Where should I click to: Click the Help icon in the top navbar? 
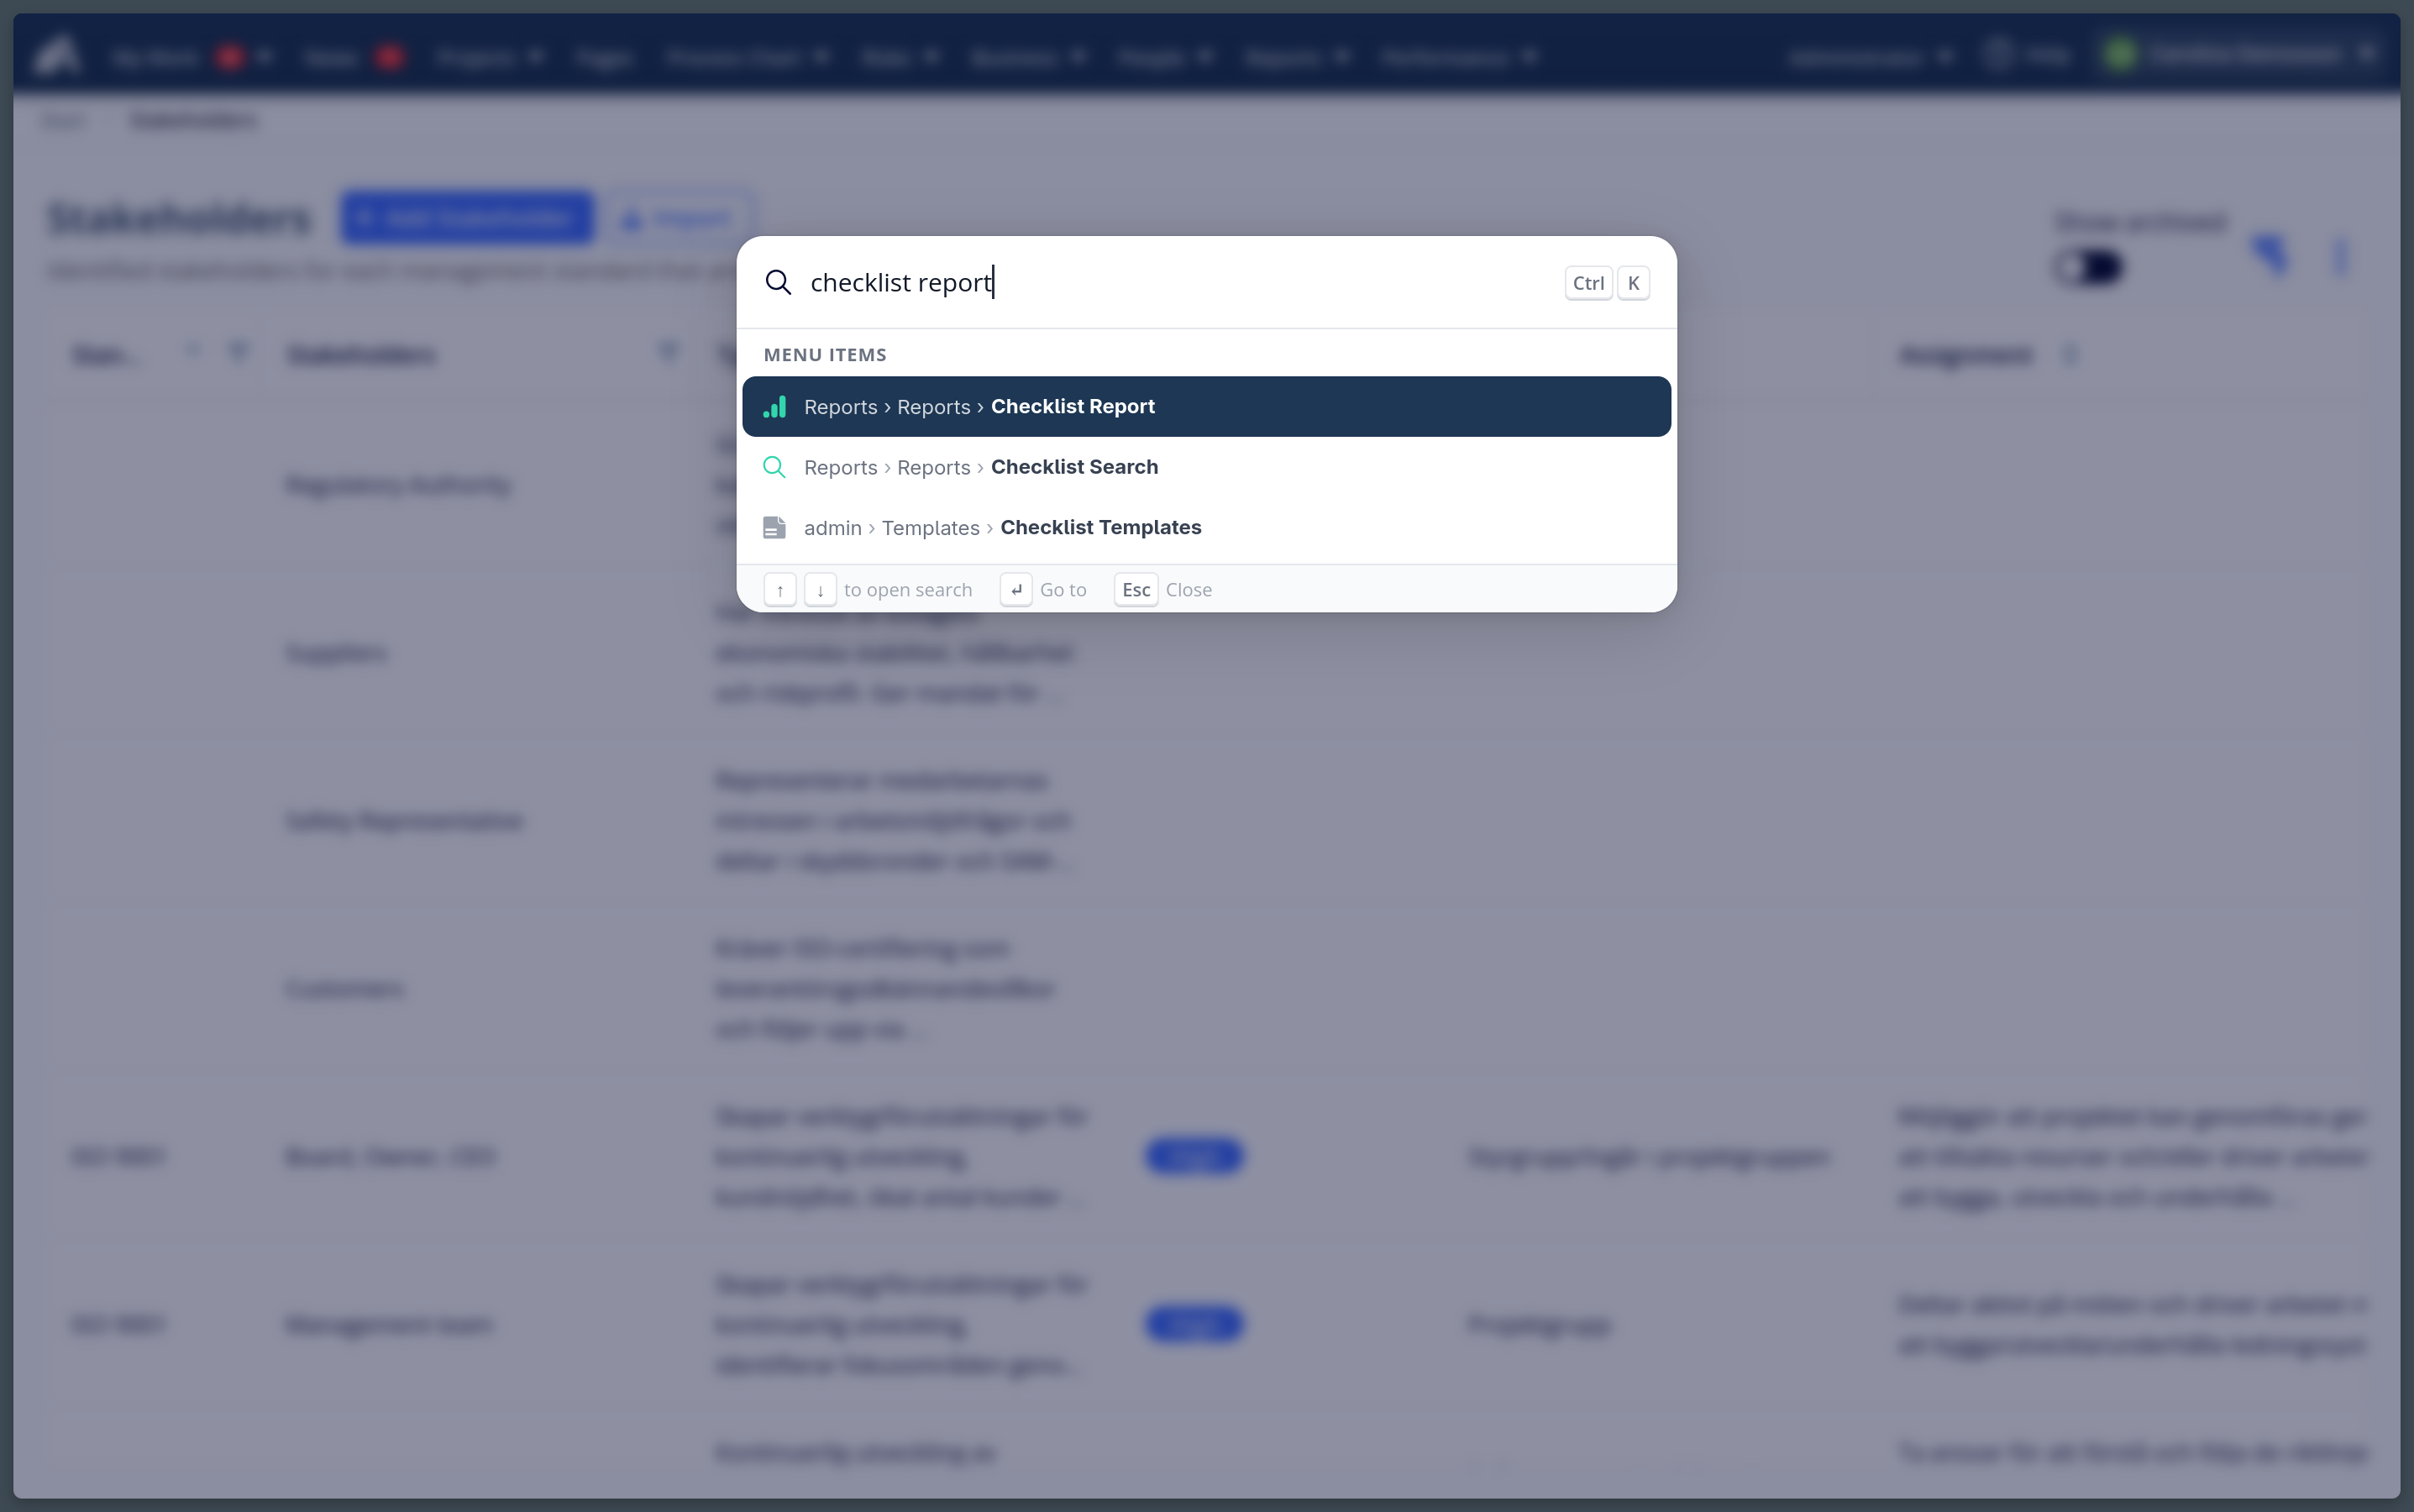pos(2000,55)
